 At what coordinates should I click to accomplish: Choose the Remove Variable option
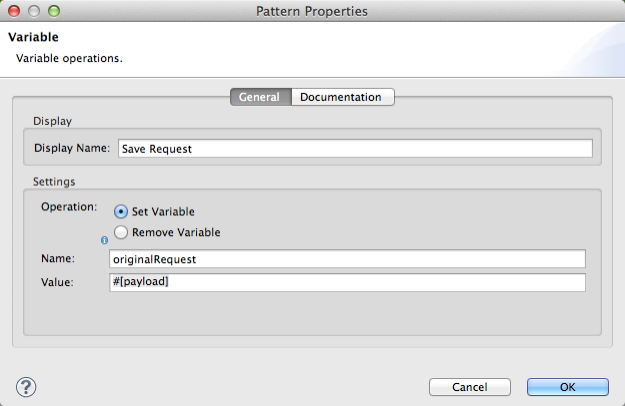121,232
